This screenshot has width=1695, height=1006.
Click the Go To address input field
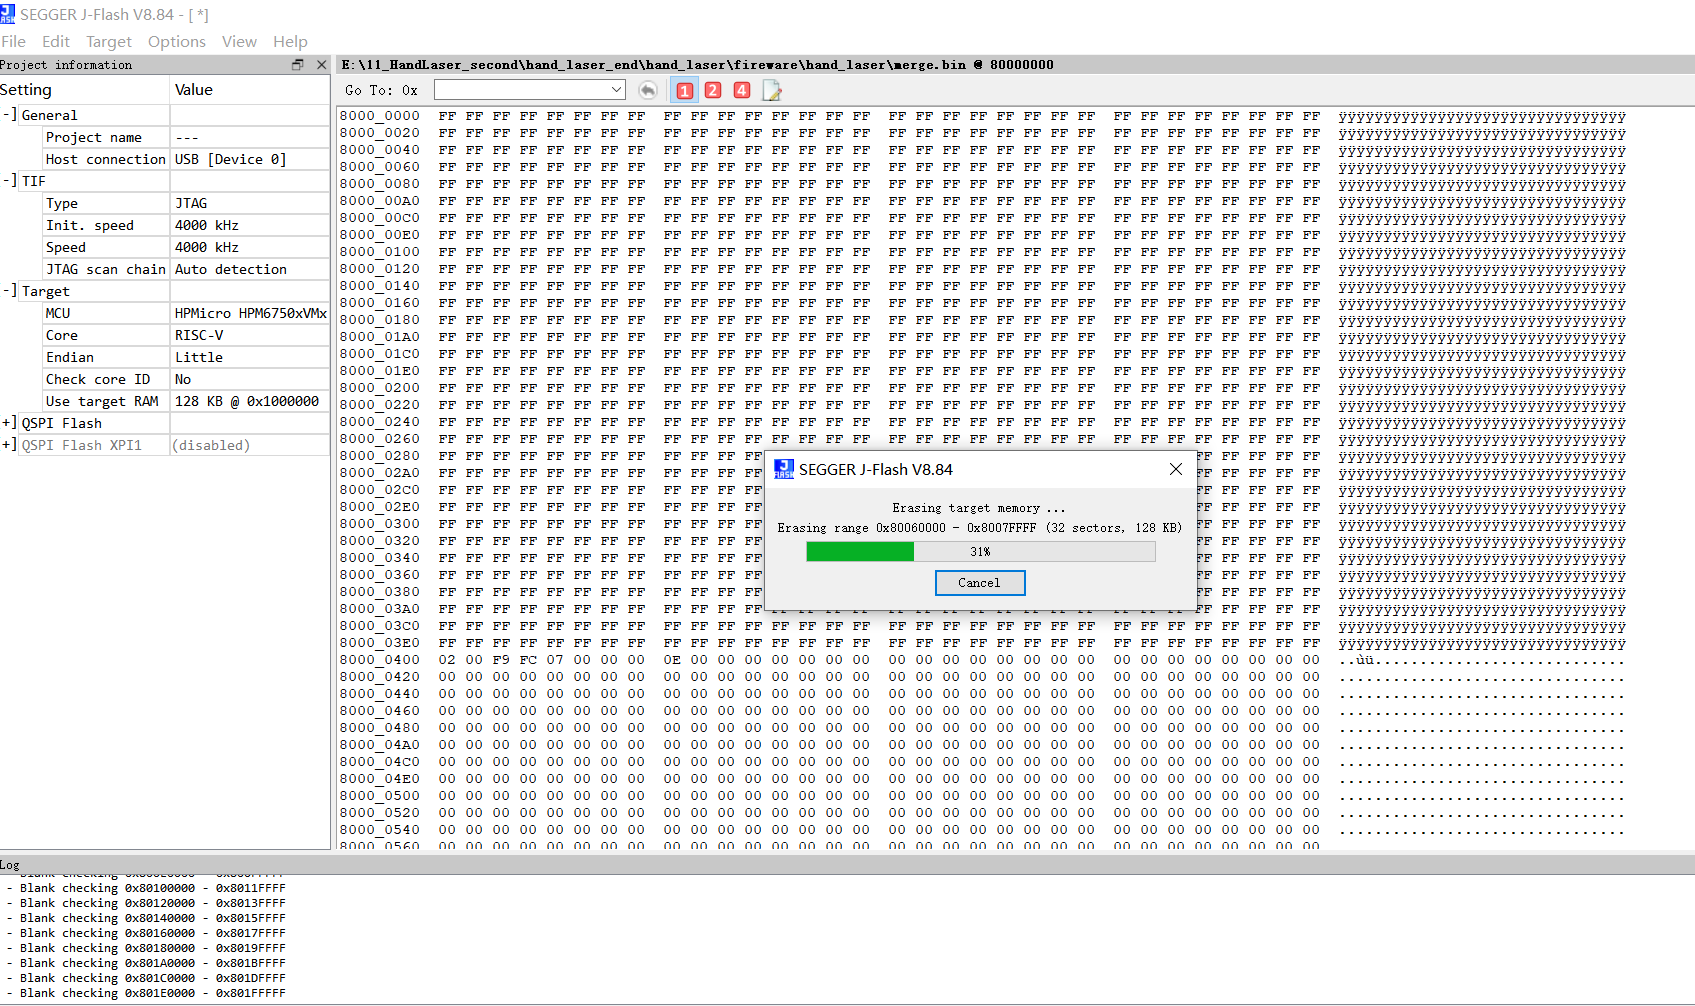521,90
